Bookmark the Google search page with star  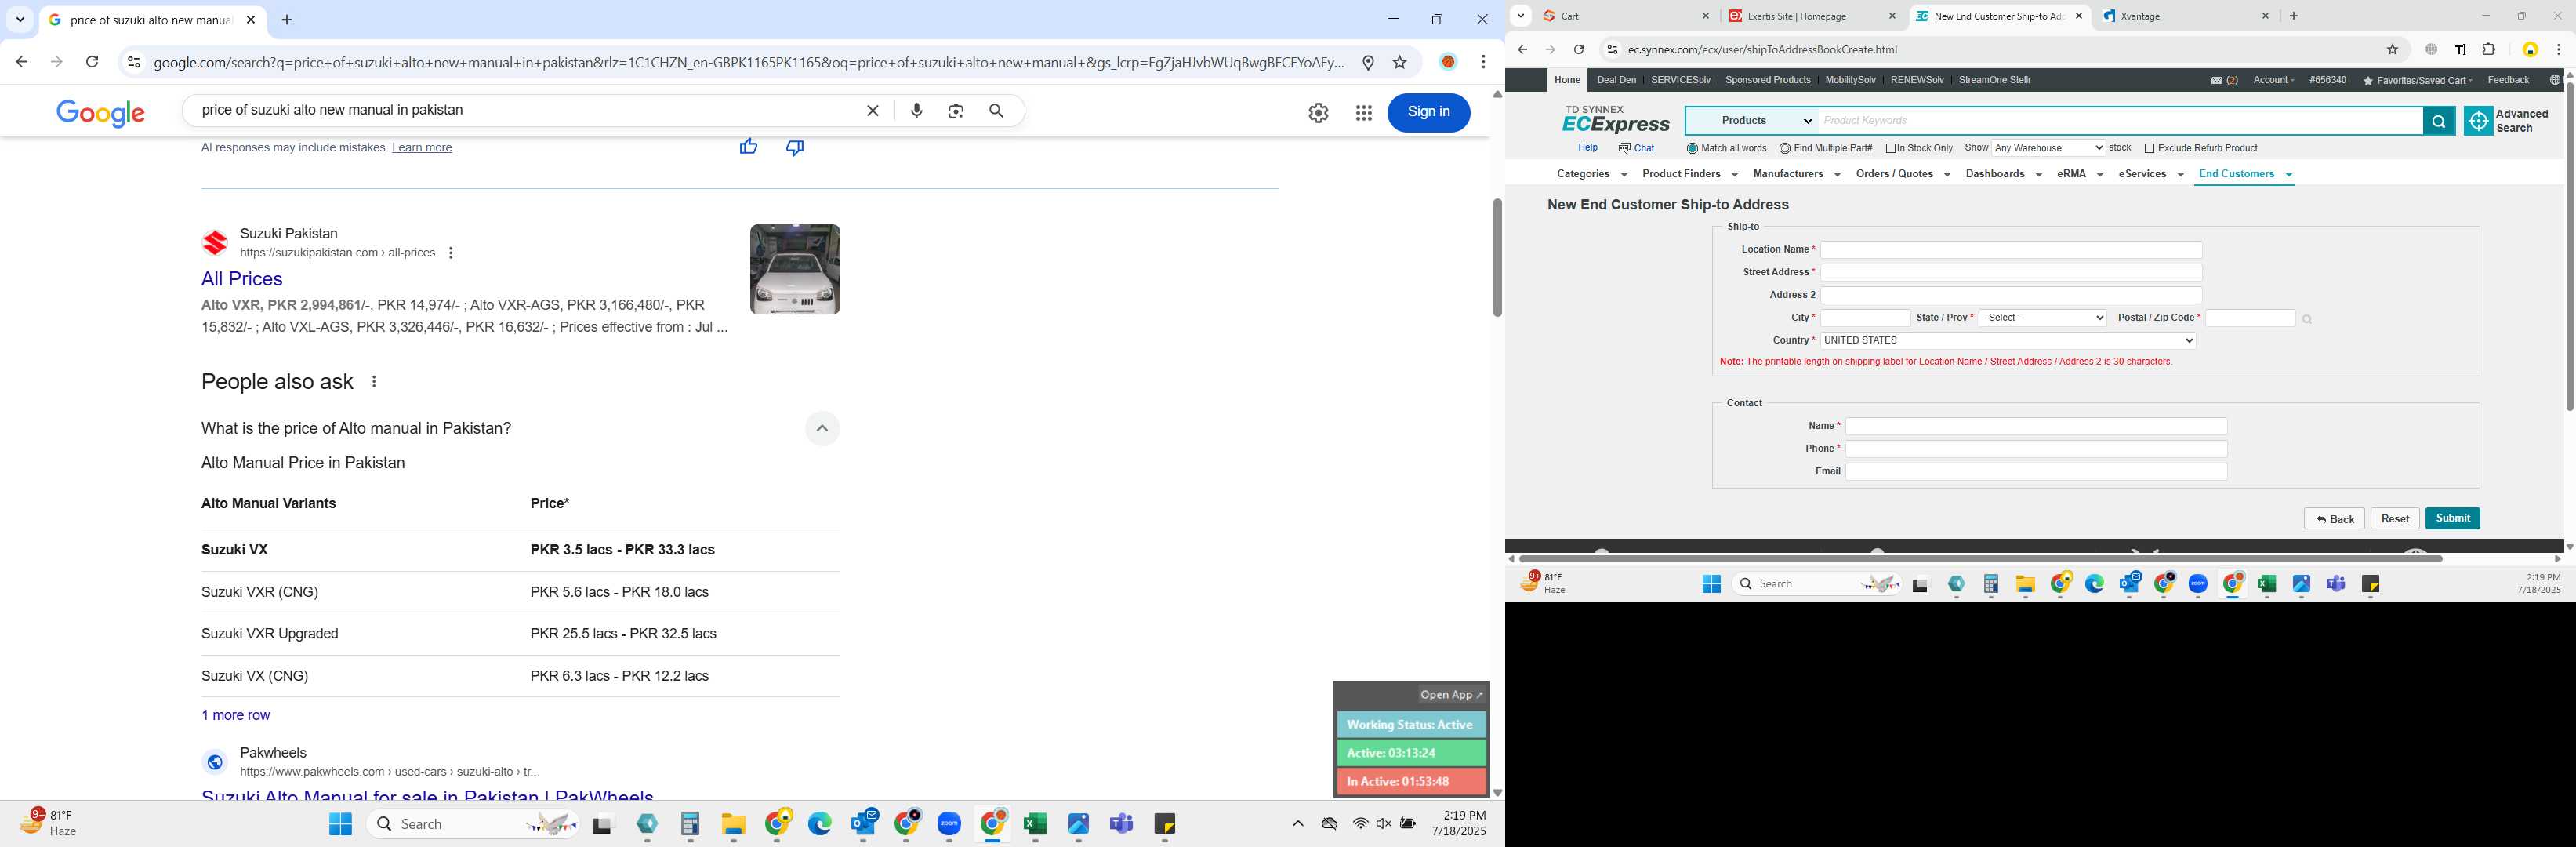pyautogui.click(x=1400, y=62)
